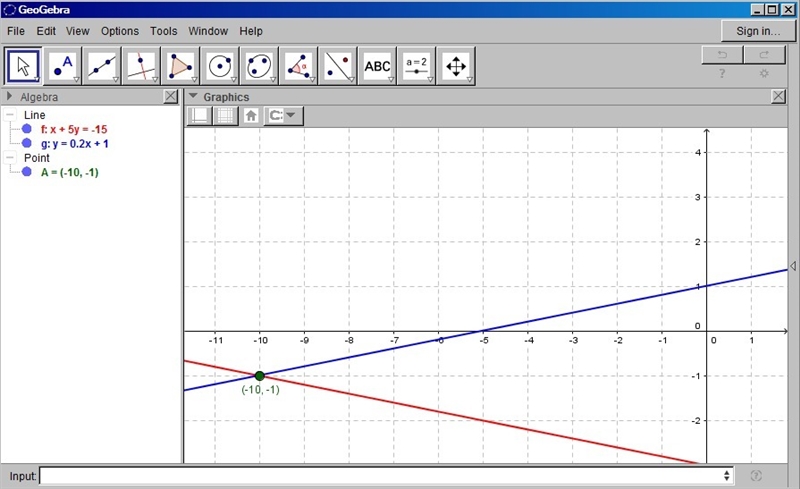The width and height of the screenshot is (800, 489).
Task: Select the New Point tool
Action: click(63, 66)
